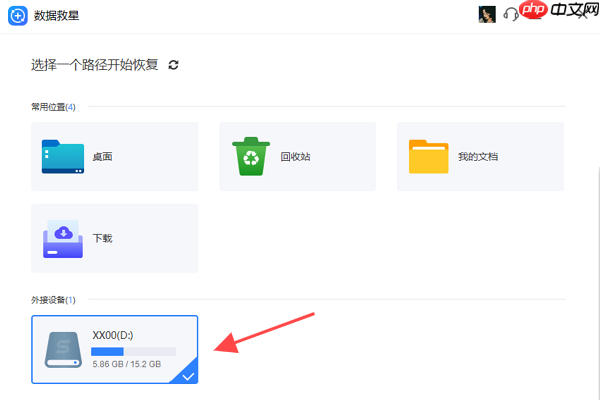This screenshot has height=400, width=600.
Task: Open the user avatar profile
Action: point(487,15)
